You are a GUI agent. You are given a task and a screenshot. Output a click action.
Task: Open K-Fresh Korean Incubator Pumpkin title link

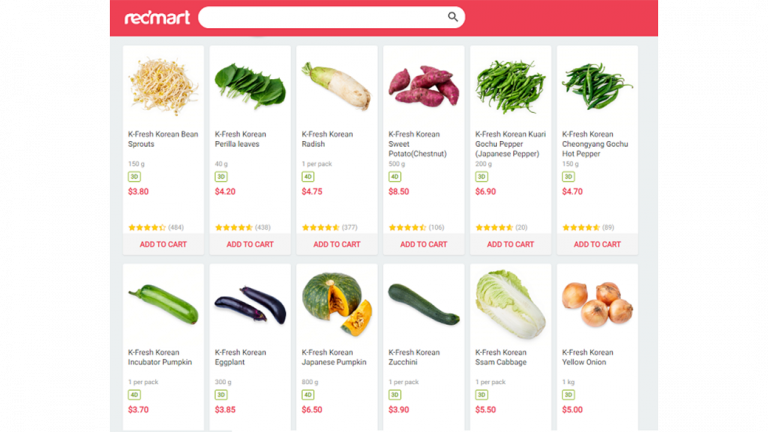pos(162,357)
